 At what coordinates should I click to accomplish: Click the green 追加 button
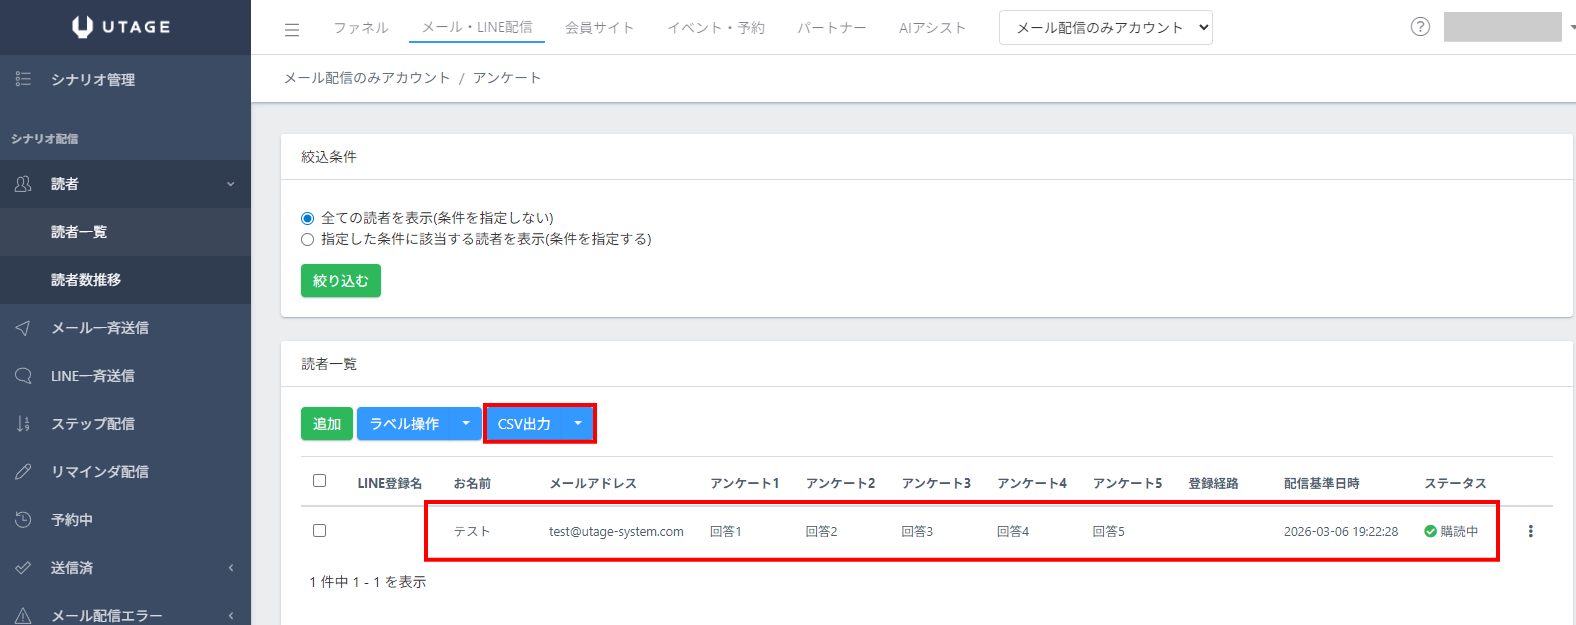coord(327,424)
